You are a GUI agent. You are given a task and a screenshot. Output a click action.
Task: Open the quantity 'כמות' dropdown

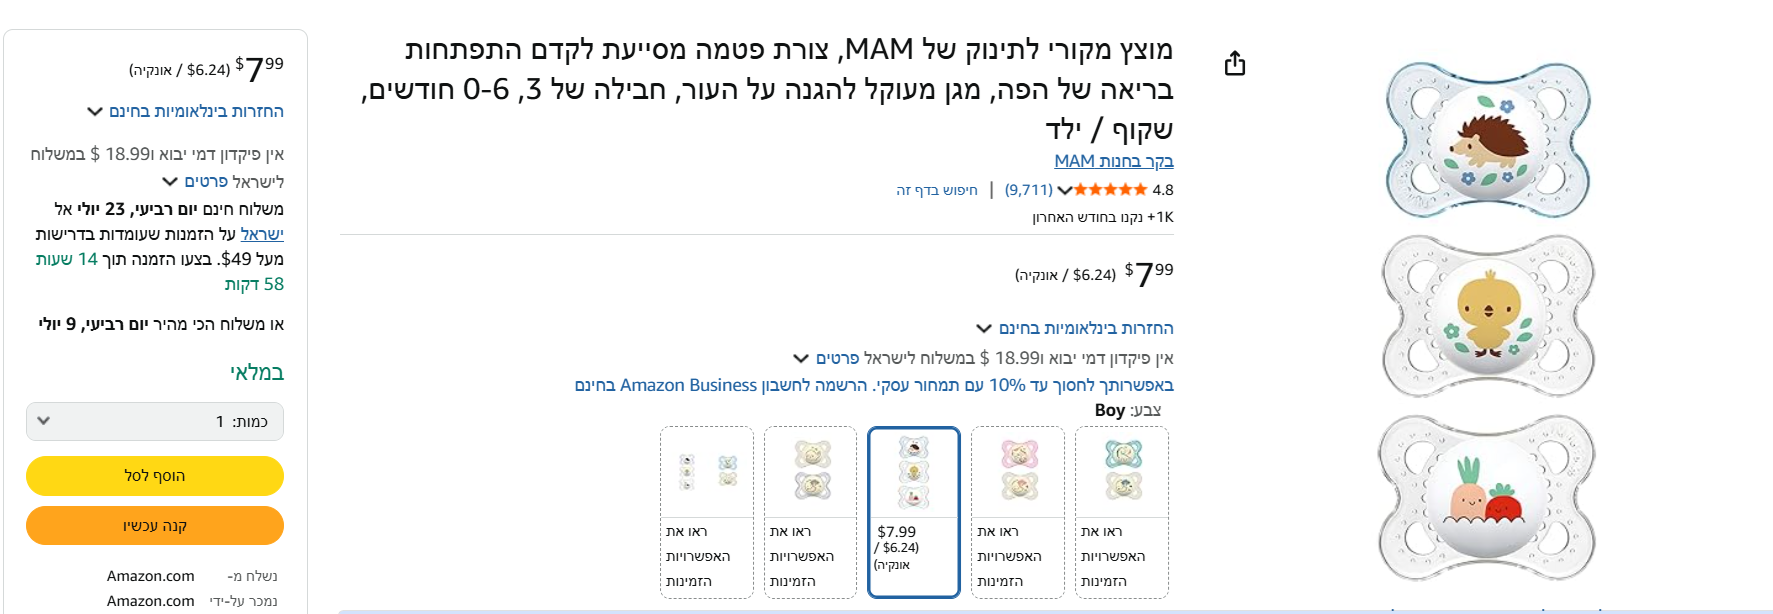(155, 421)
